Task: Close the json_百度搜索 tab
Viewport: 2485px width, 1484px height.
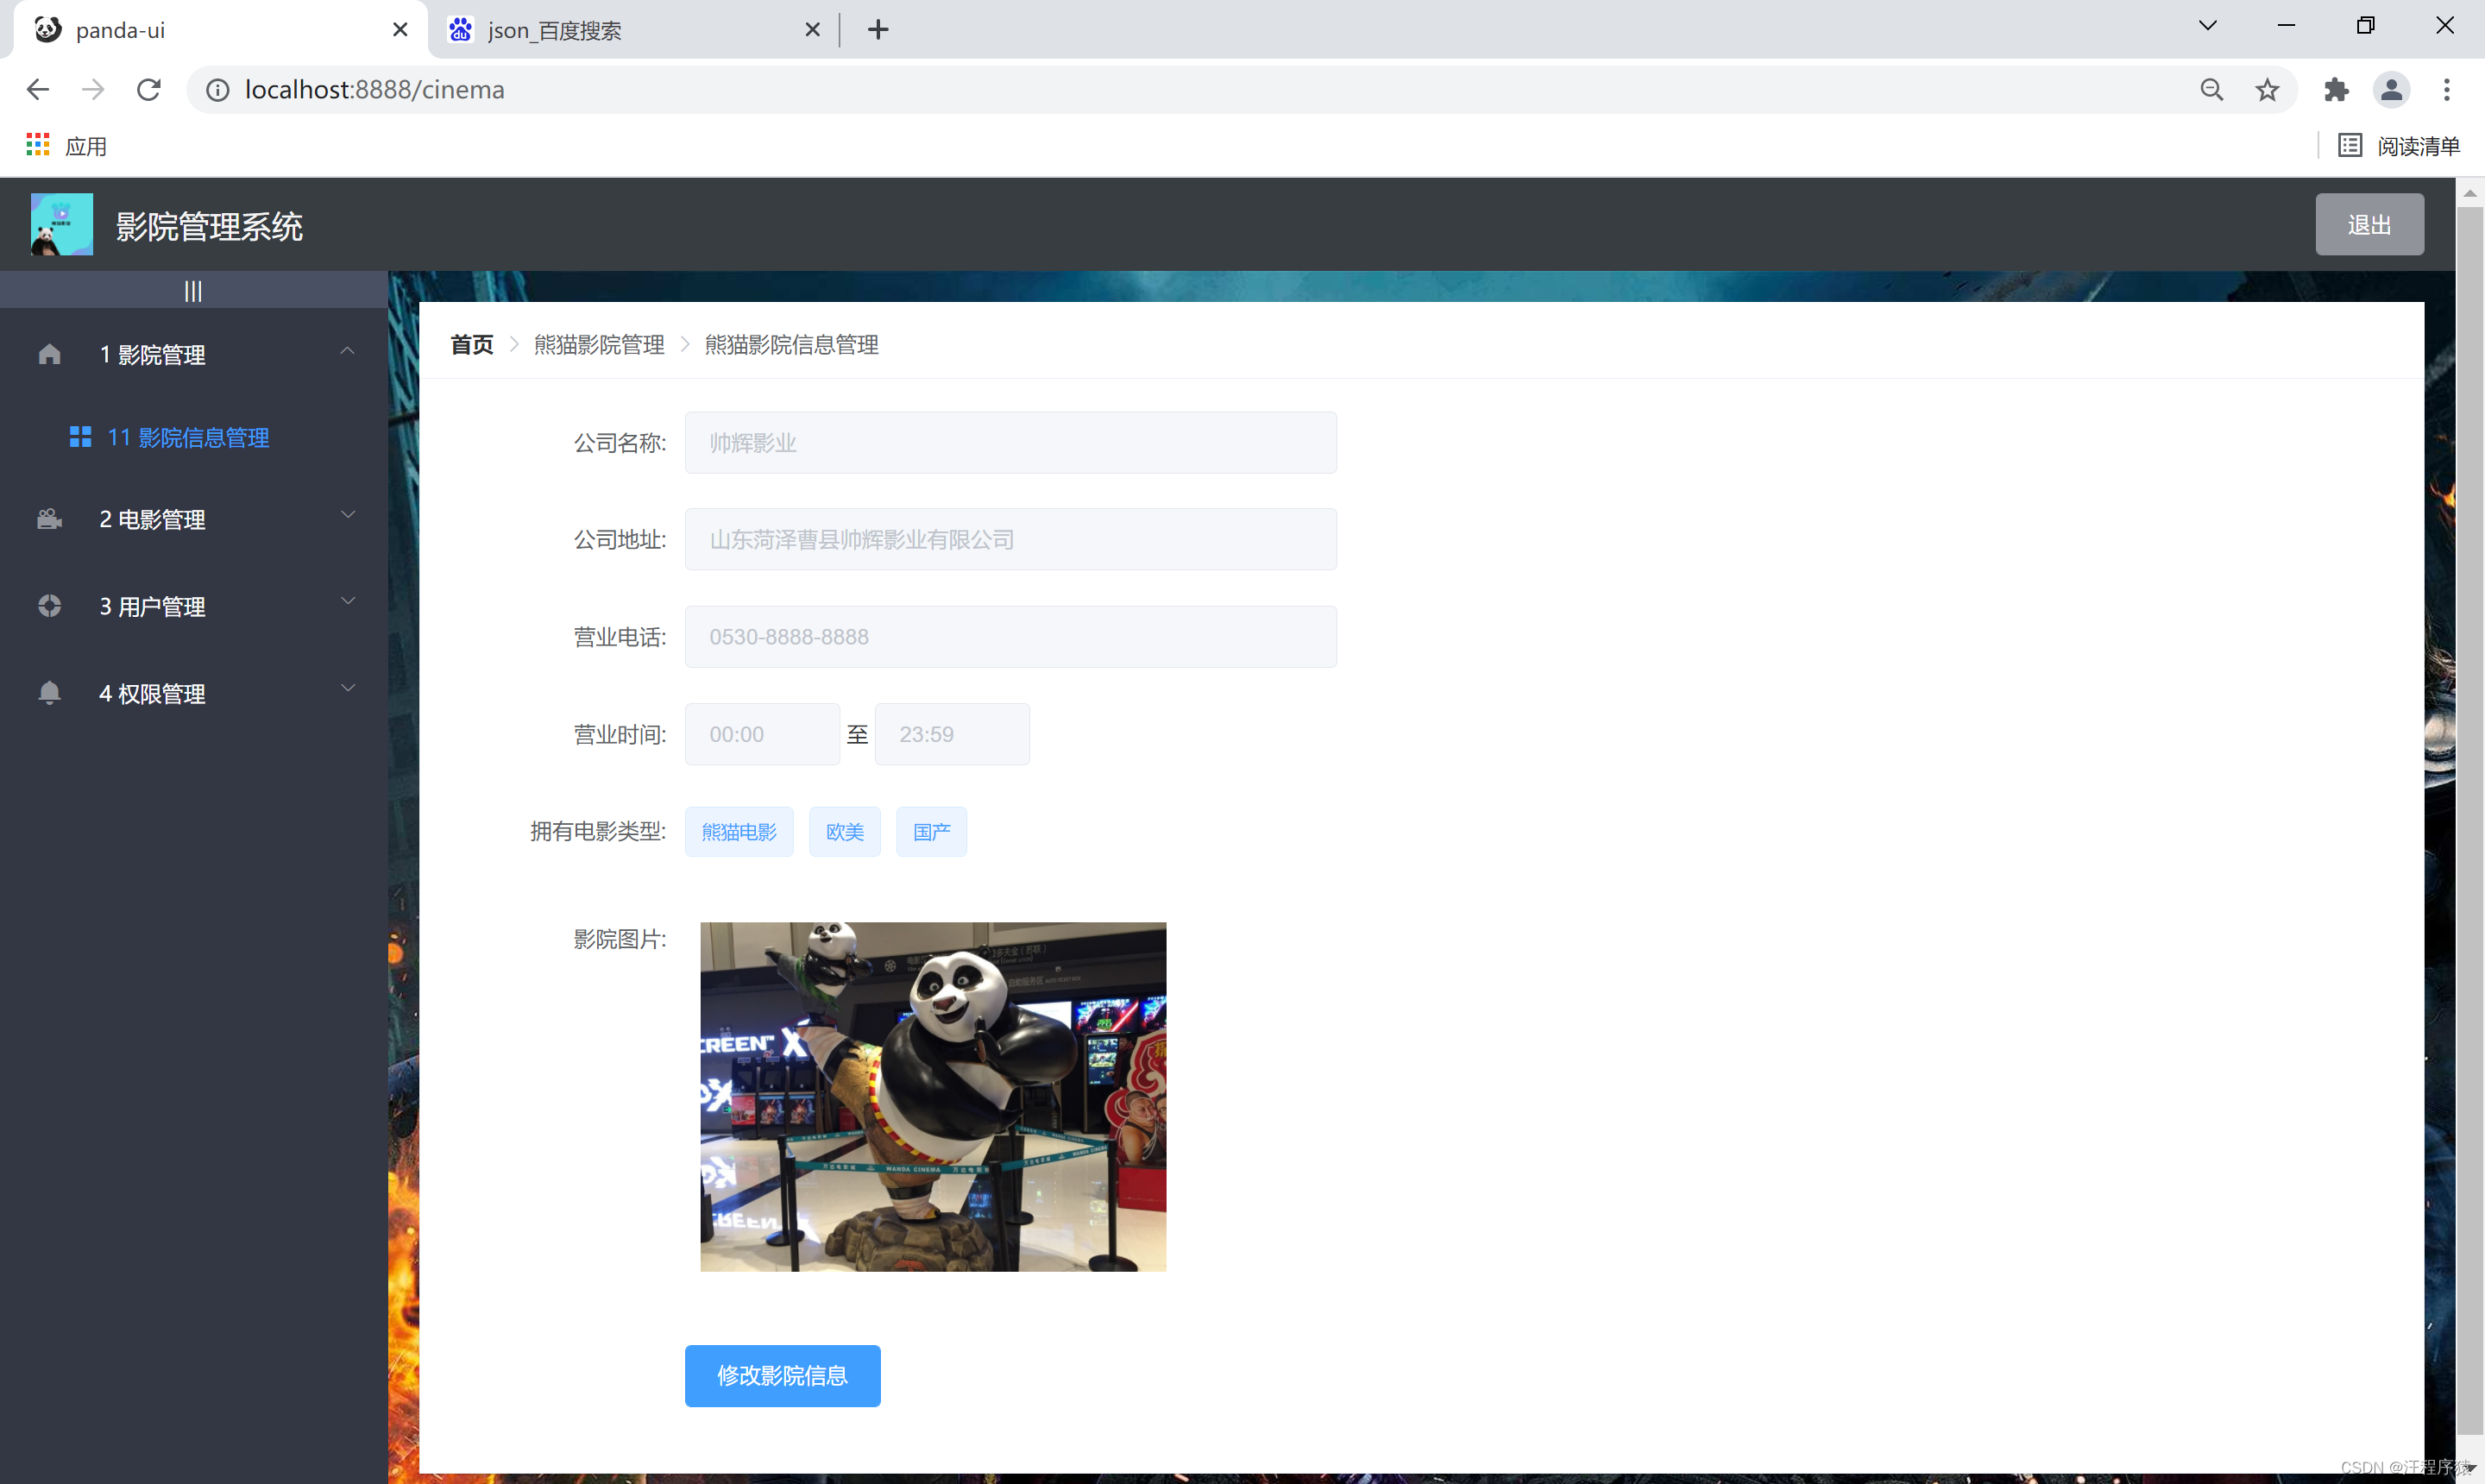Action: pos(812,30)
